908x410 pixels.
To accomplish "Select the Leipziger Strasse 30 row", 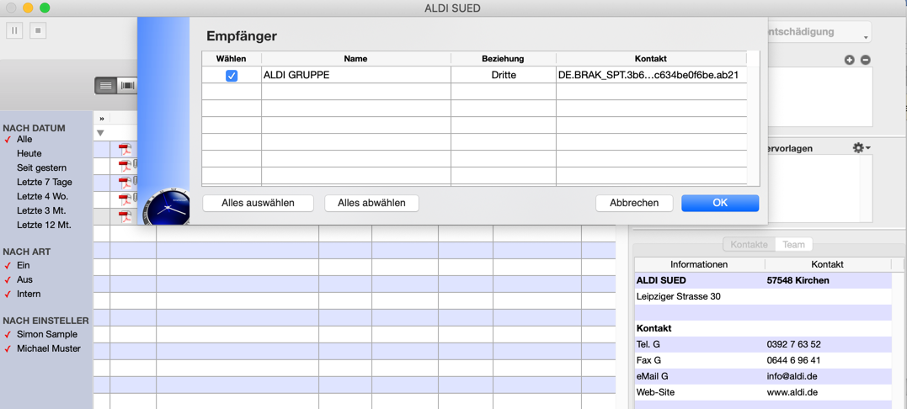I will point(763,296).
